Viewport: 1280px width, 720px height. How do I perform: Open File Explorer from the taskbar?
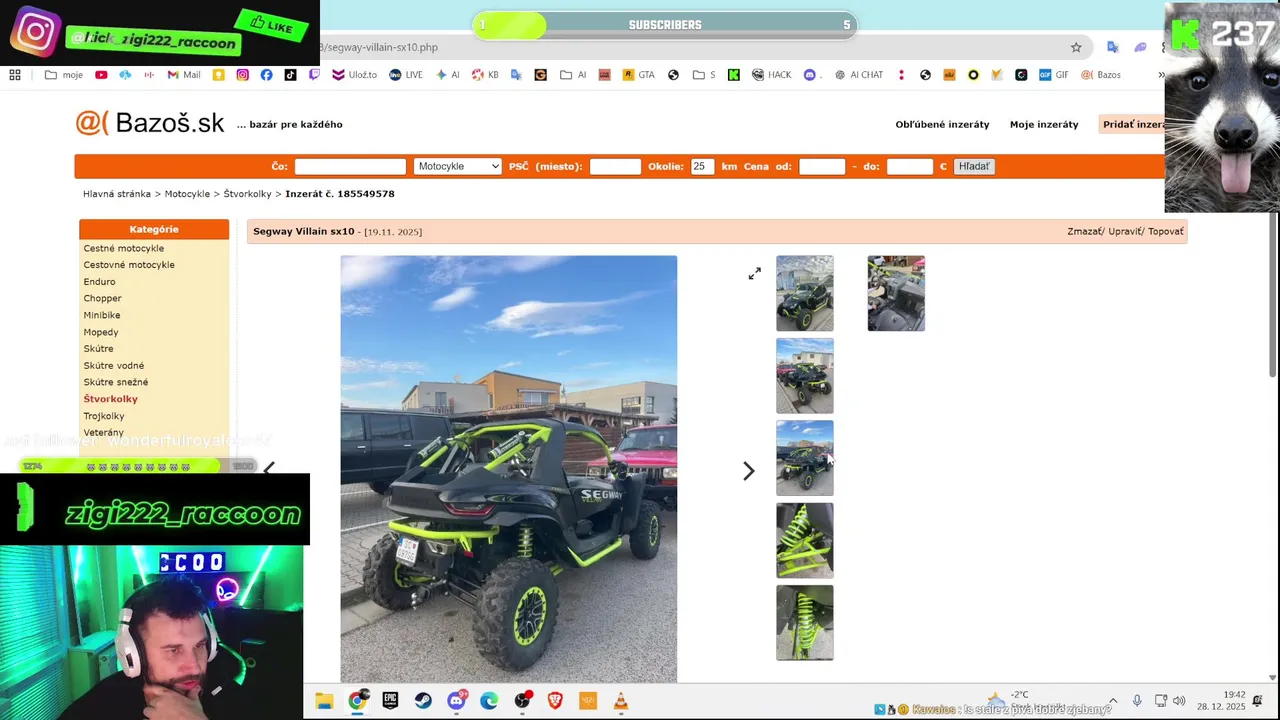[x=324, y=701]
